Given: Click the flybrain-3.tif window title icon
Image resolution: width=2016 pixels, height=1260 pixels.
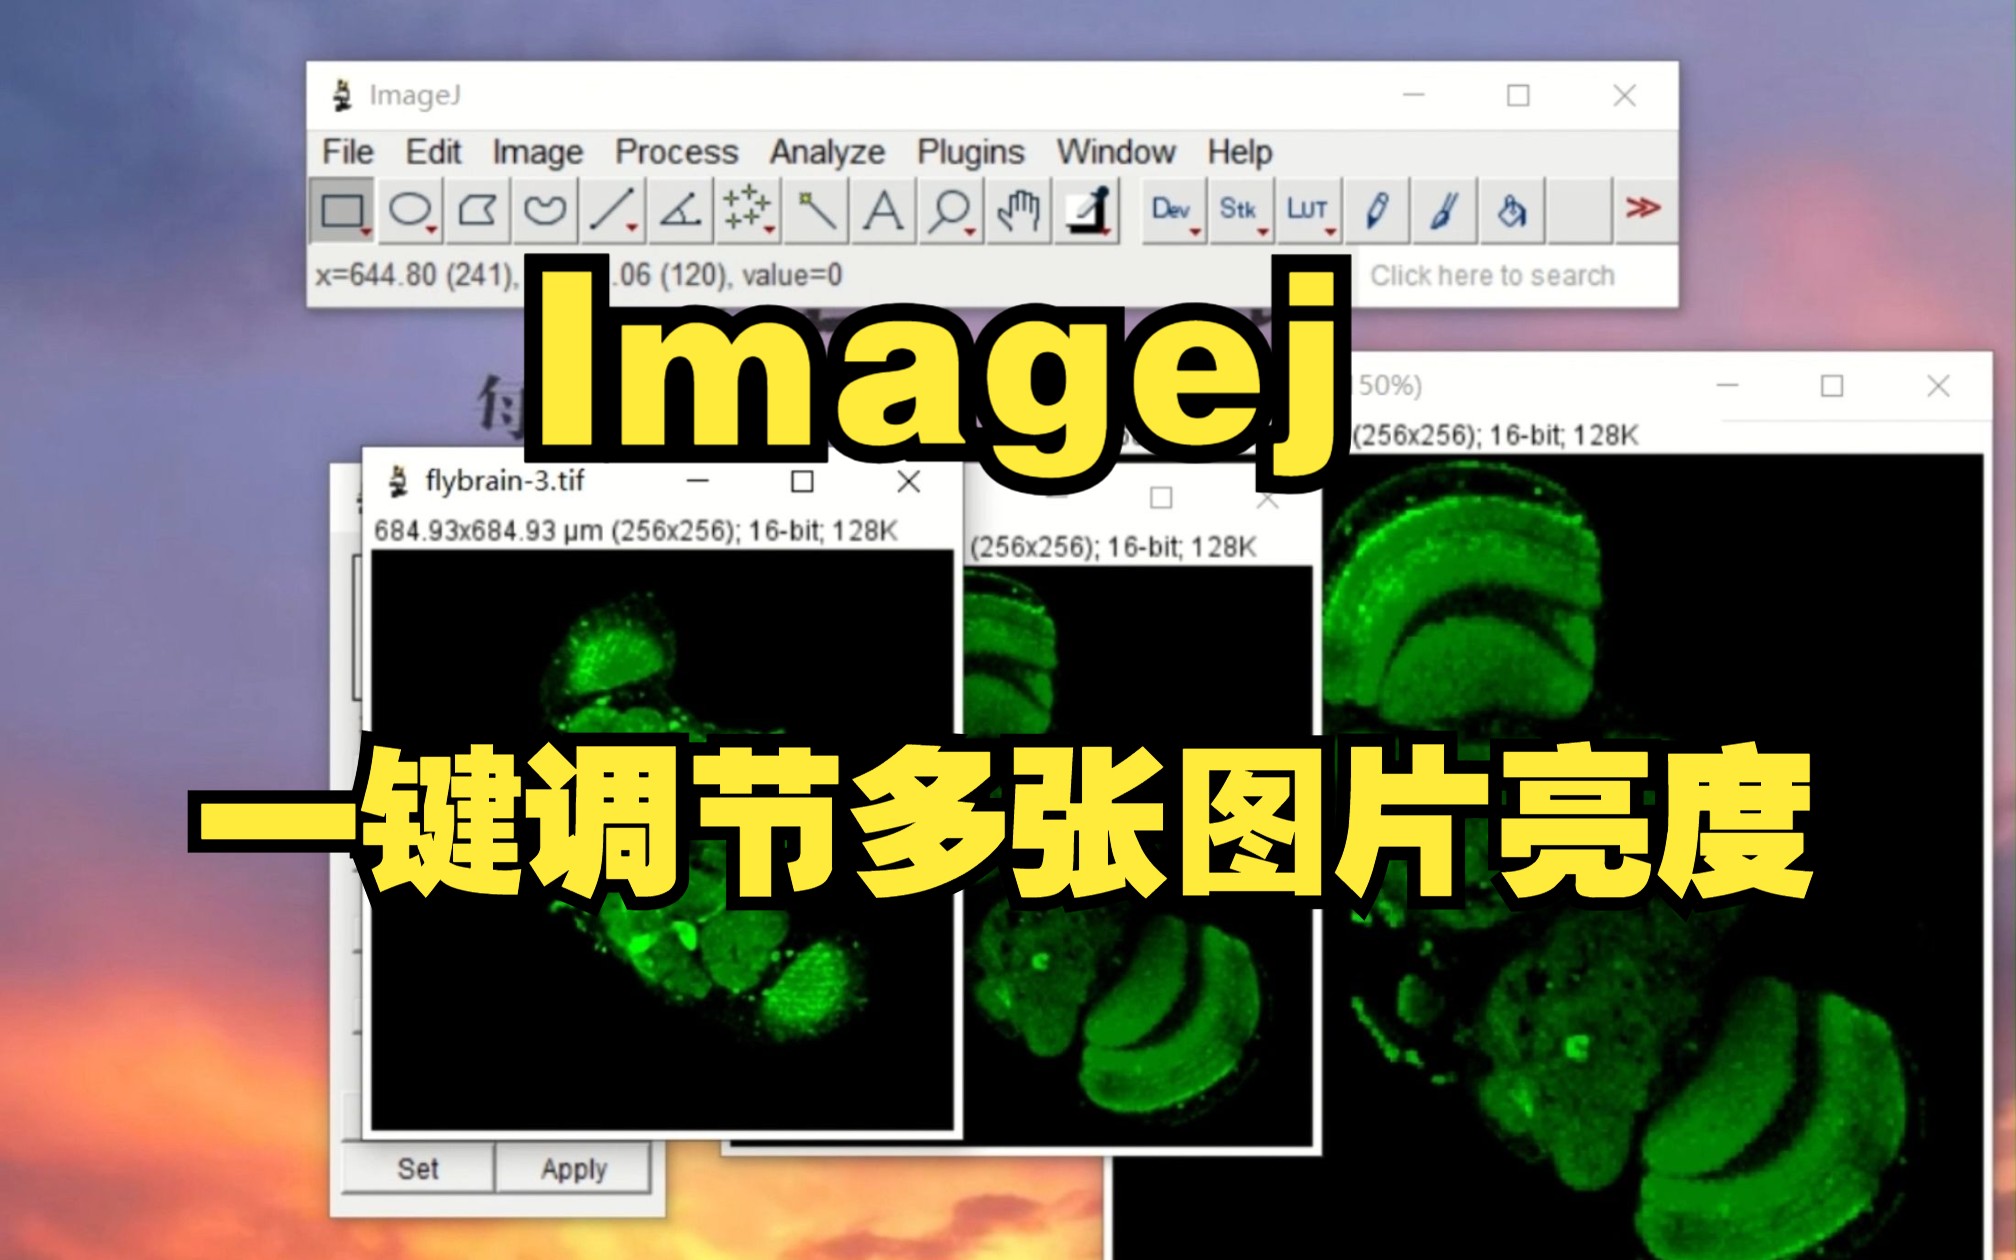Looking at the screenshot, I should [398, 481].
